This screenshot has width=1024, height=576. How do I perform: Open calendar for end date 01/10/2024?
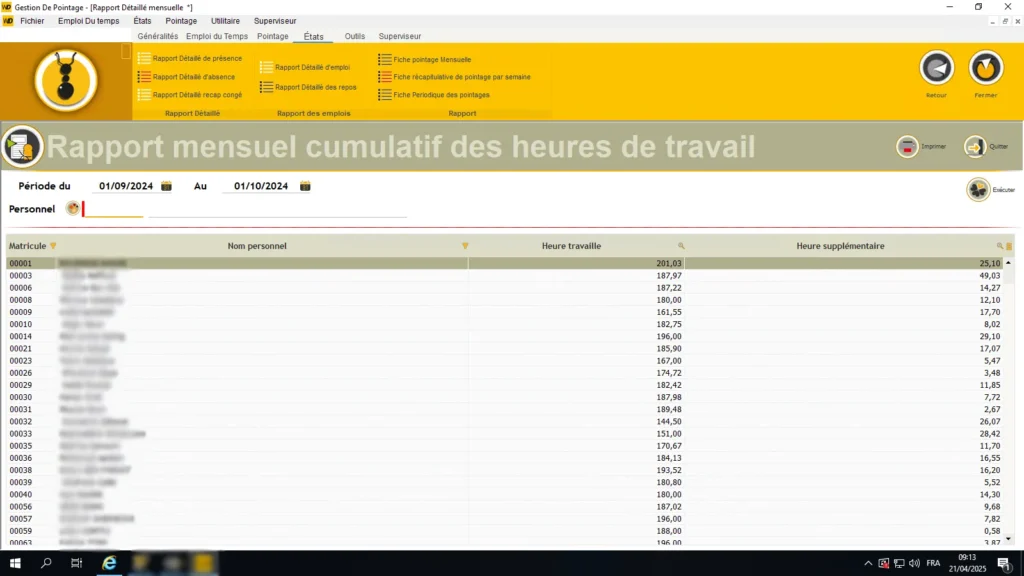pyautogui.click(x=305, y=186)
